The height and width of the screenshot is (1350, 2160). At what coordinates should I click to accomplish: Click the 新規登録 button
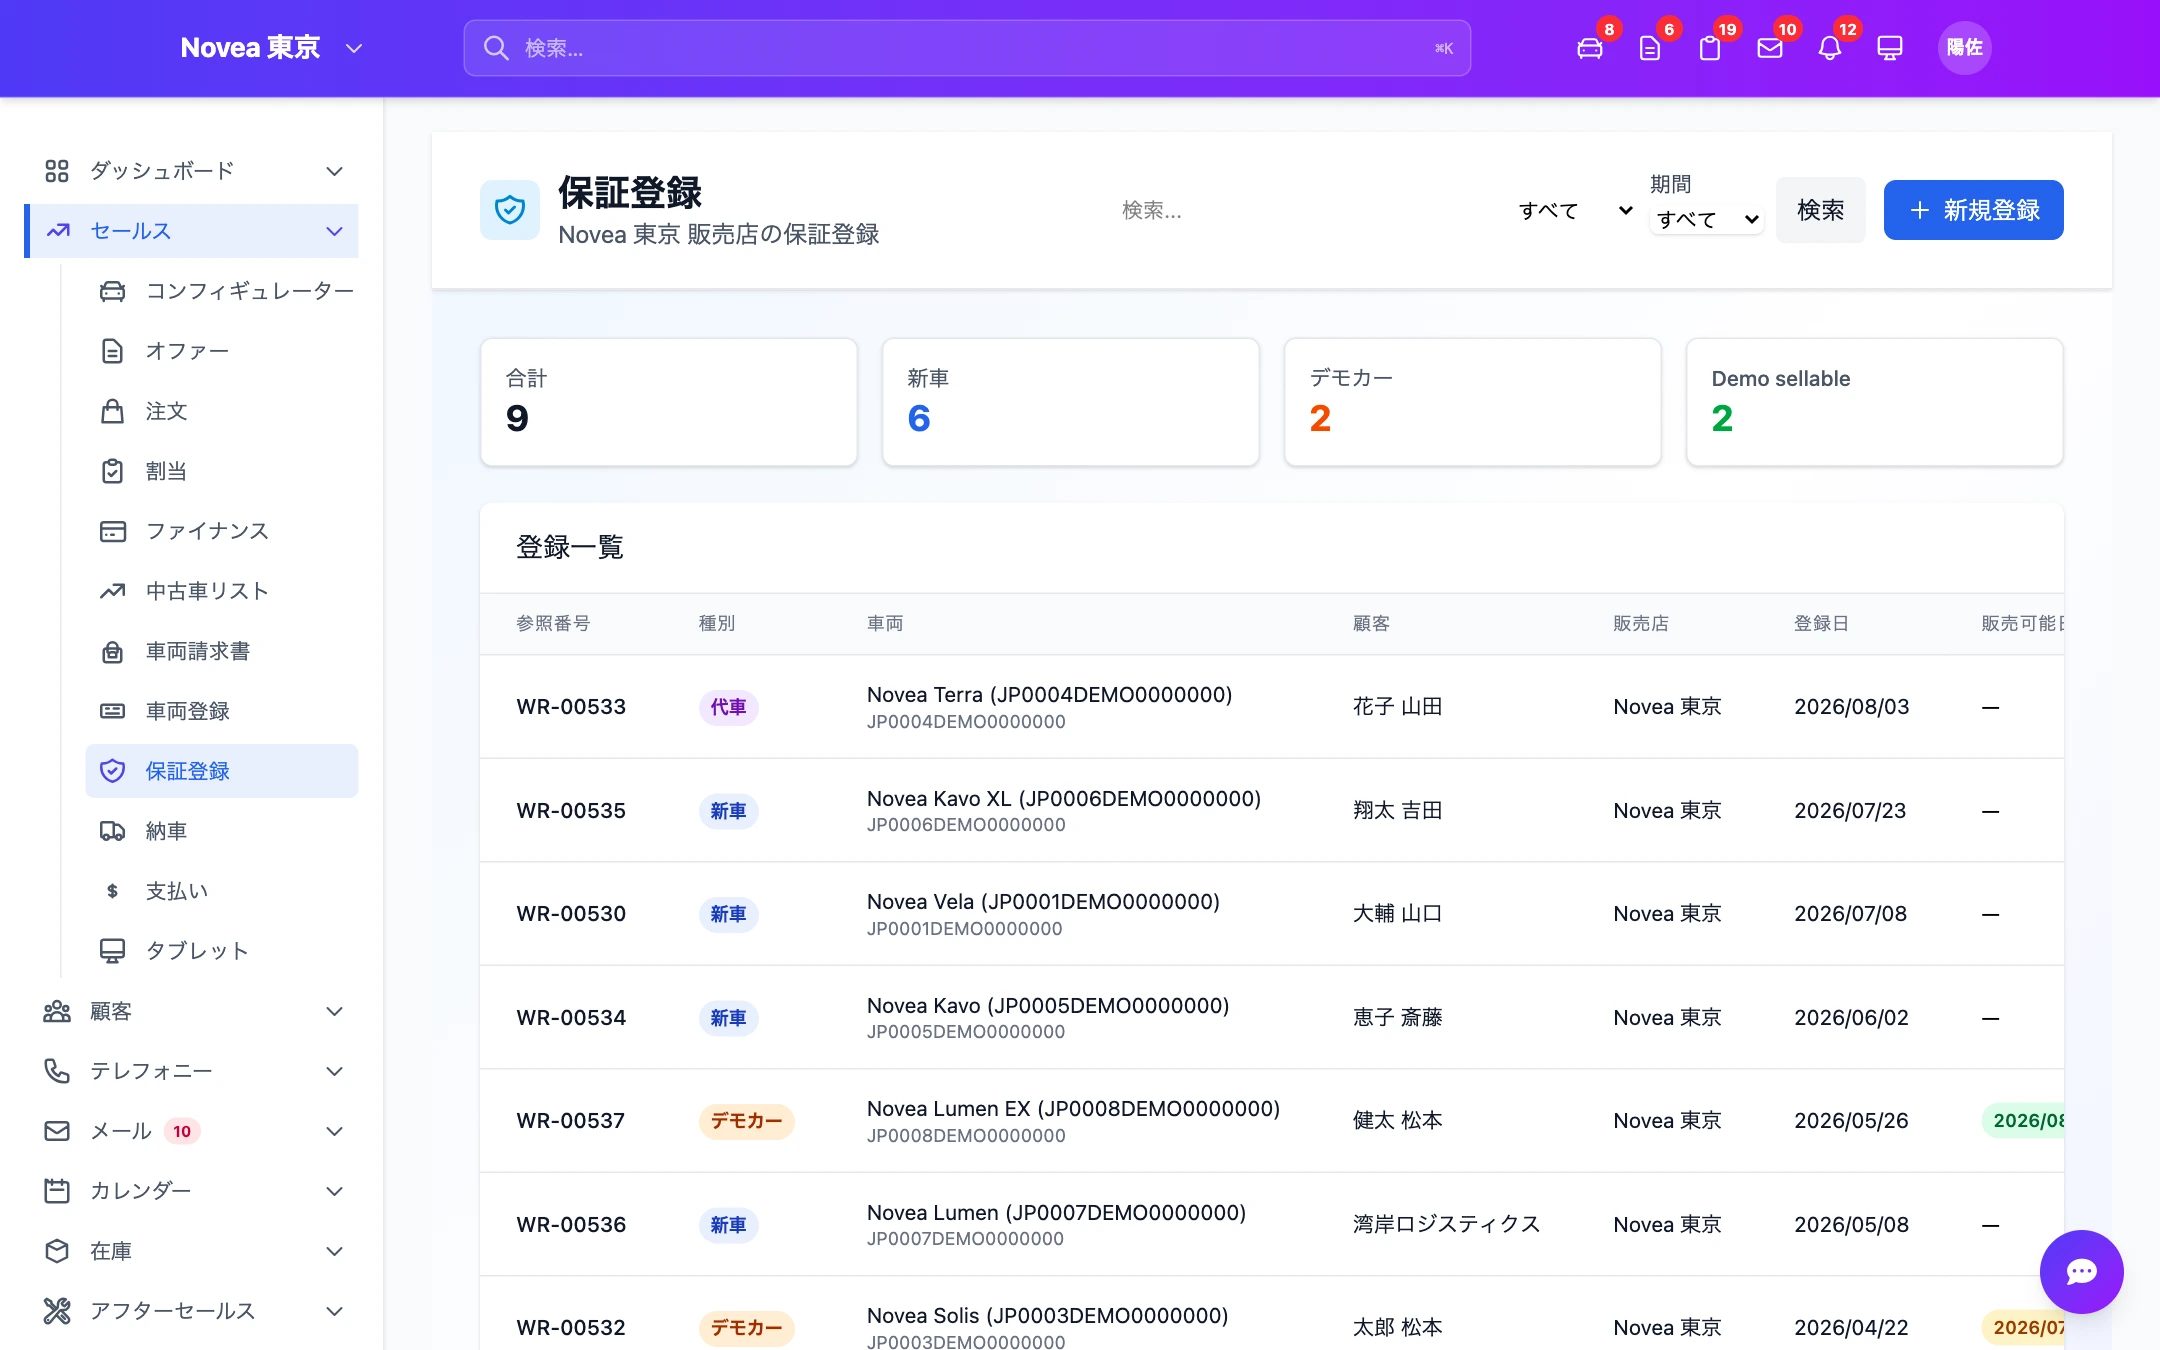[1973, 210]
